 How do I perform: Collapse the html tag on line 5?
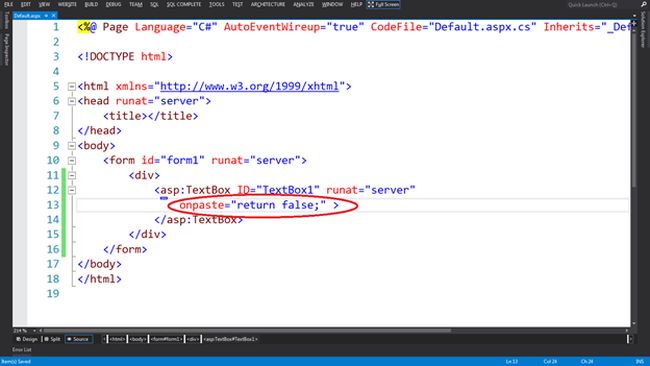72,87
